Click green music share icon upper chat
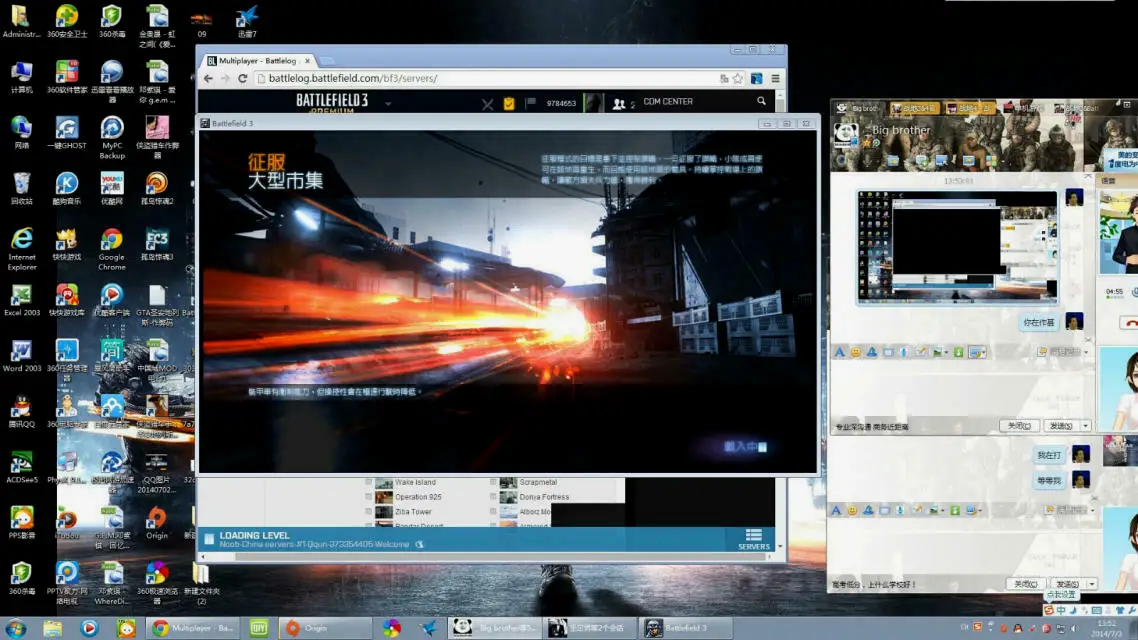Screen dimensions: 1138x640 [x=958, y=352]
